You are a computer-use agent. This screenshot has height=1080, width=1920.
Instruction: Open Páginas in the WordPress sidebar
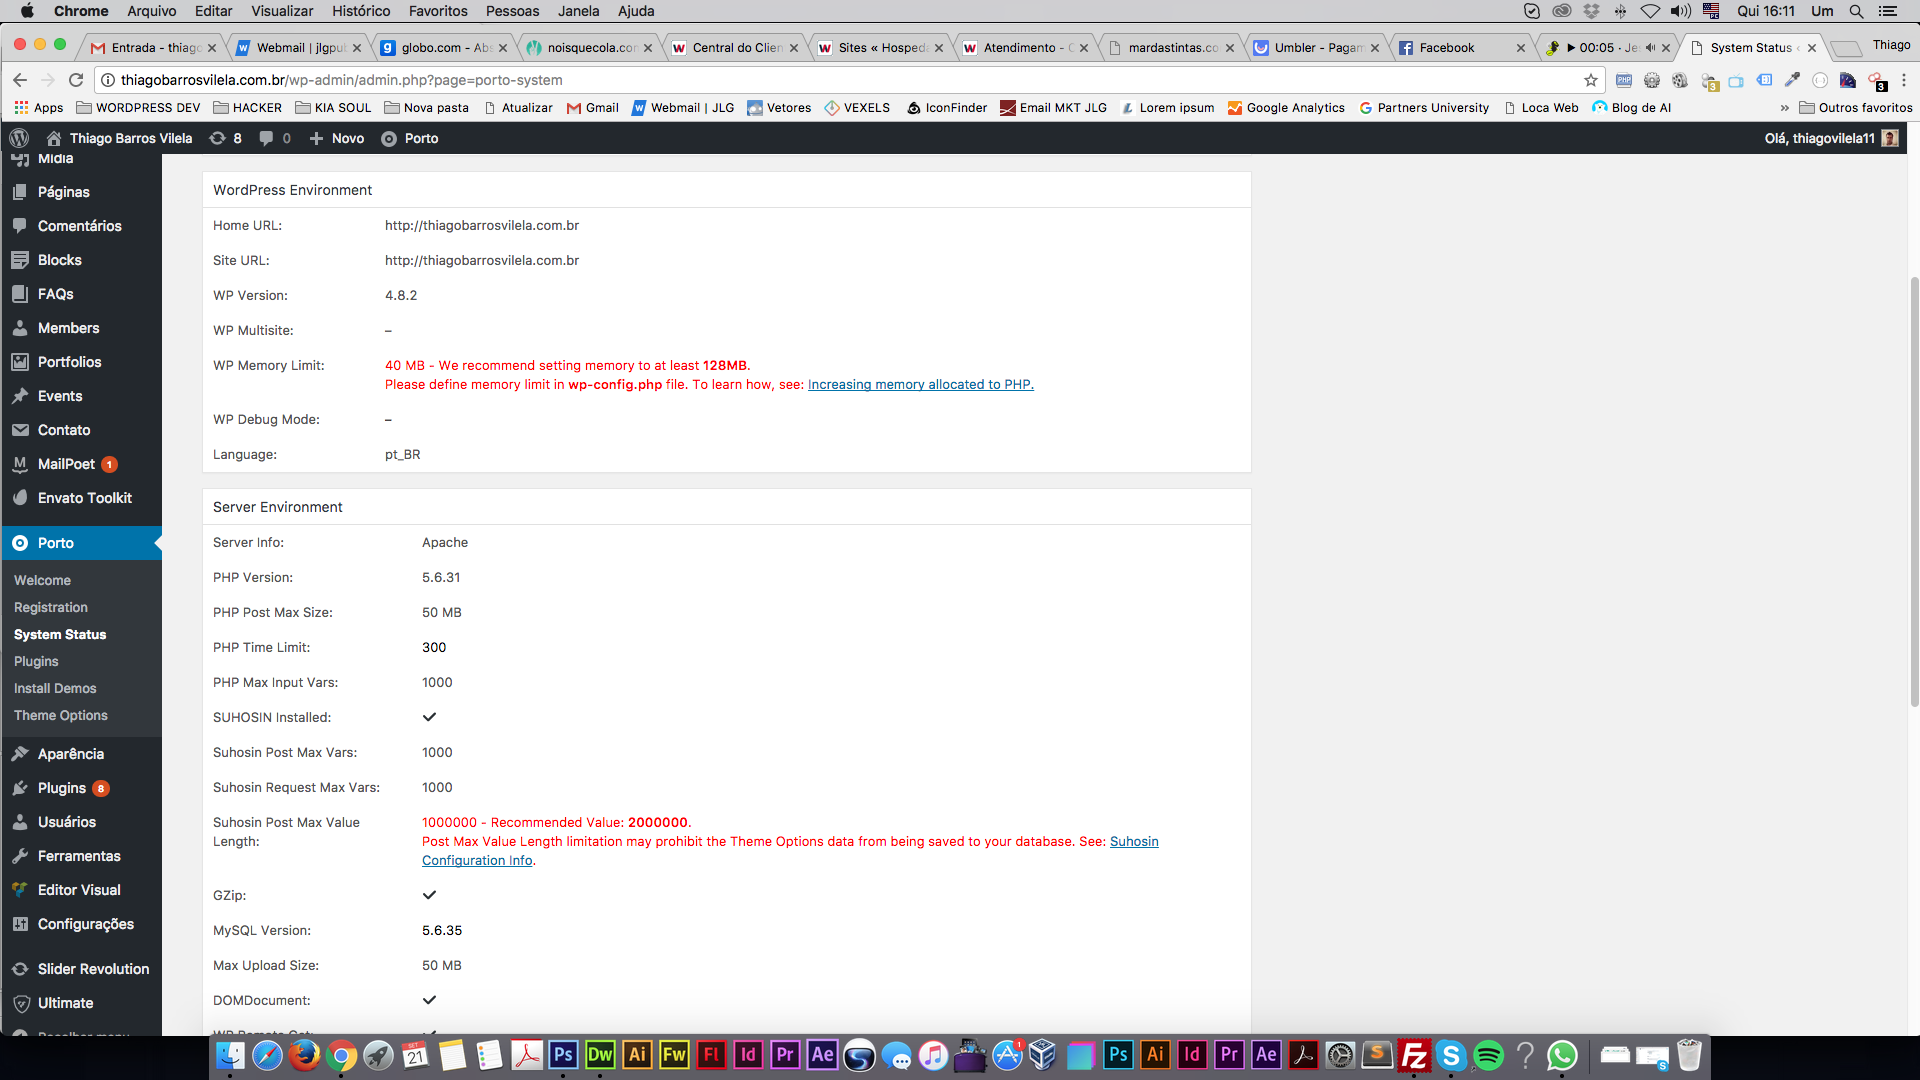click(x=64, y=192)
